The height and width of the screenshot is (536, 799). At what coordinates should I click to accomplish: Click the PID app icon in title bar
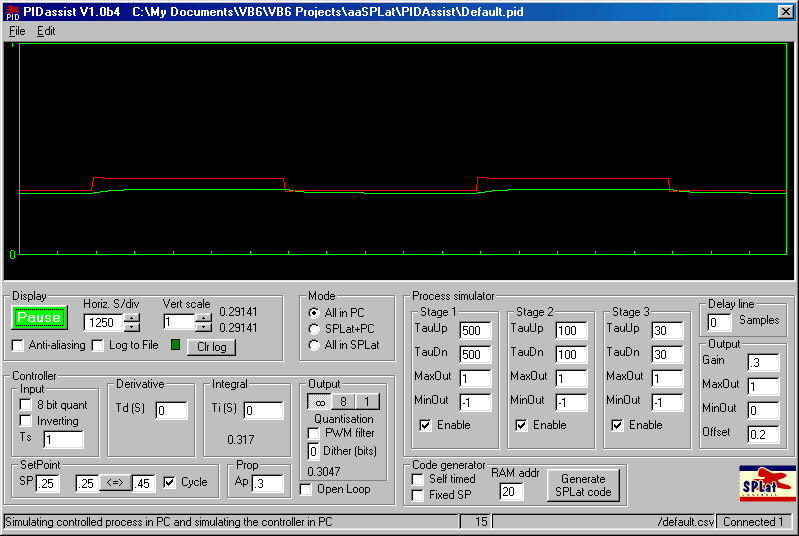[x=12, y=11]
